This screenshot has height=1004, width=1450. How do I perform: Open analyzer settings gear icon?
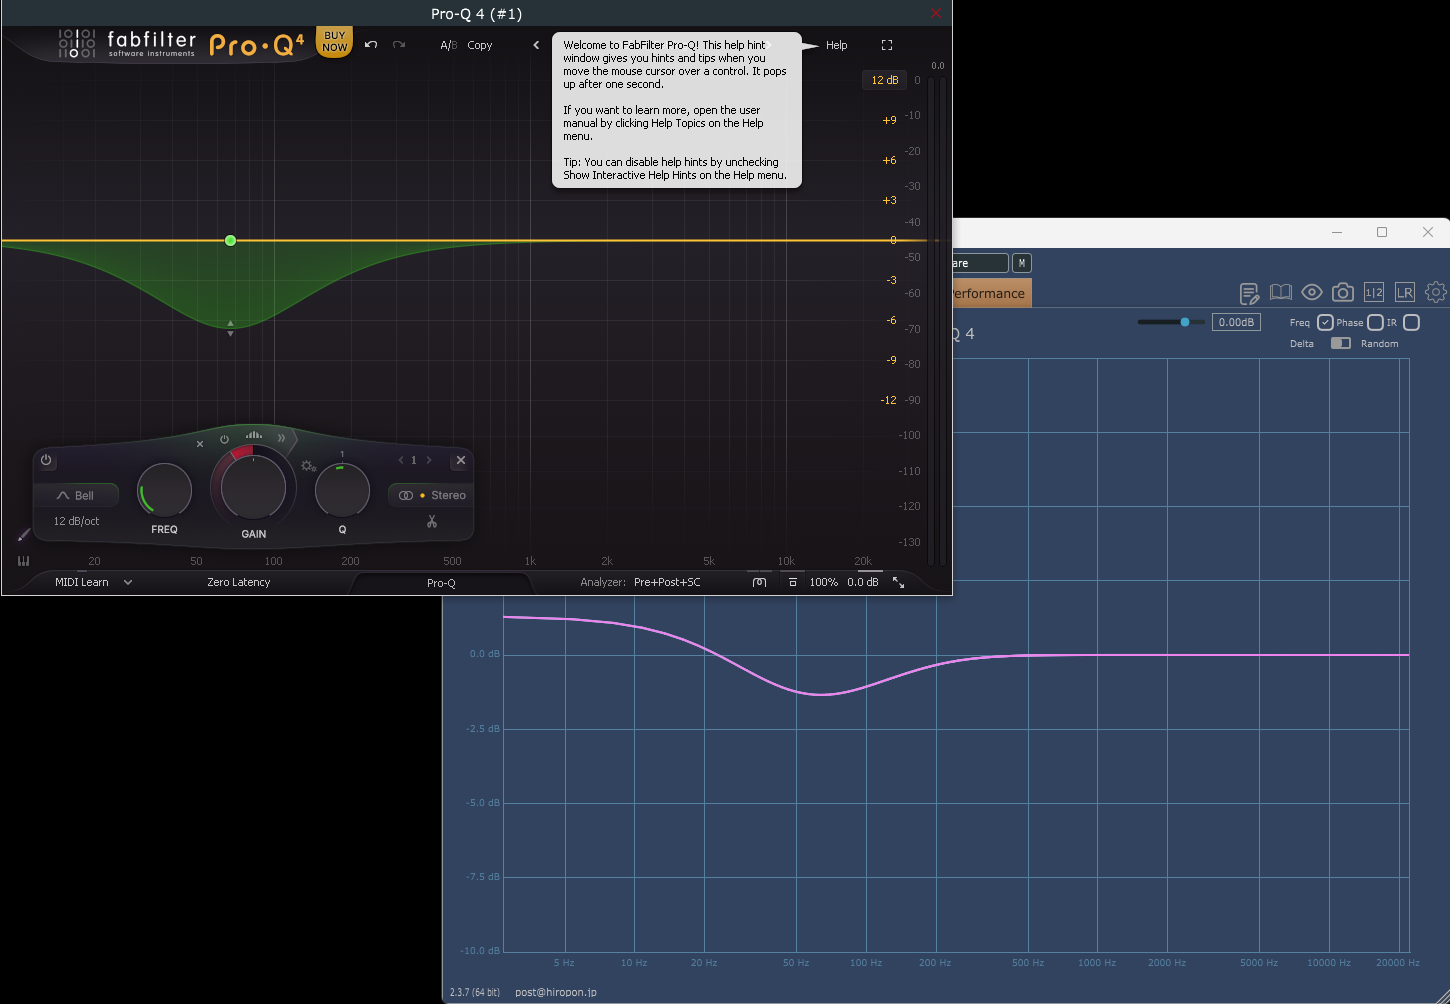[x=1436, y=292]
